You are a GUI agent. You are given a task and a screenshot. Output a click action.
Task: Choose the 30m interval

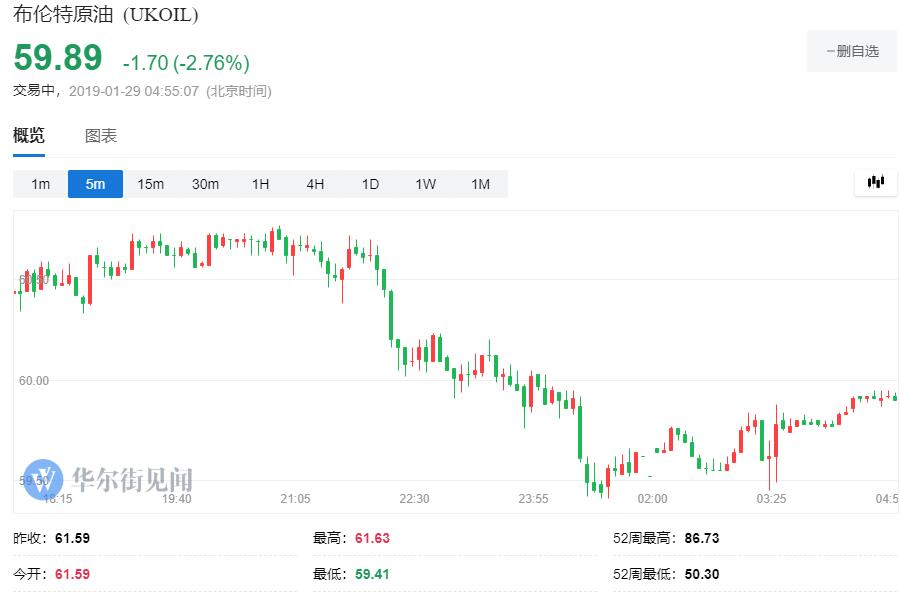click(x=205, y=184)
